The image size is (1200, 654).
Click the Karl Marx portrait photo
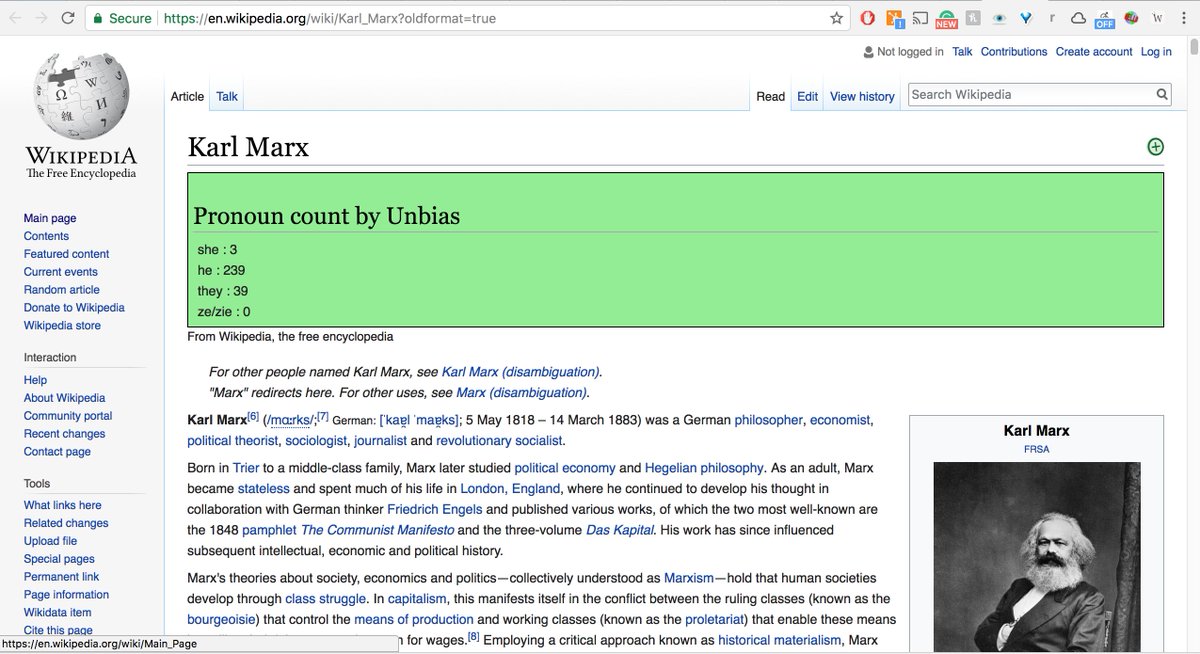click(x=1036, y=555)
